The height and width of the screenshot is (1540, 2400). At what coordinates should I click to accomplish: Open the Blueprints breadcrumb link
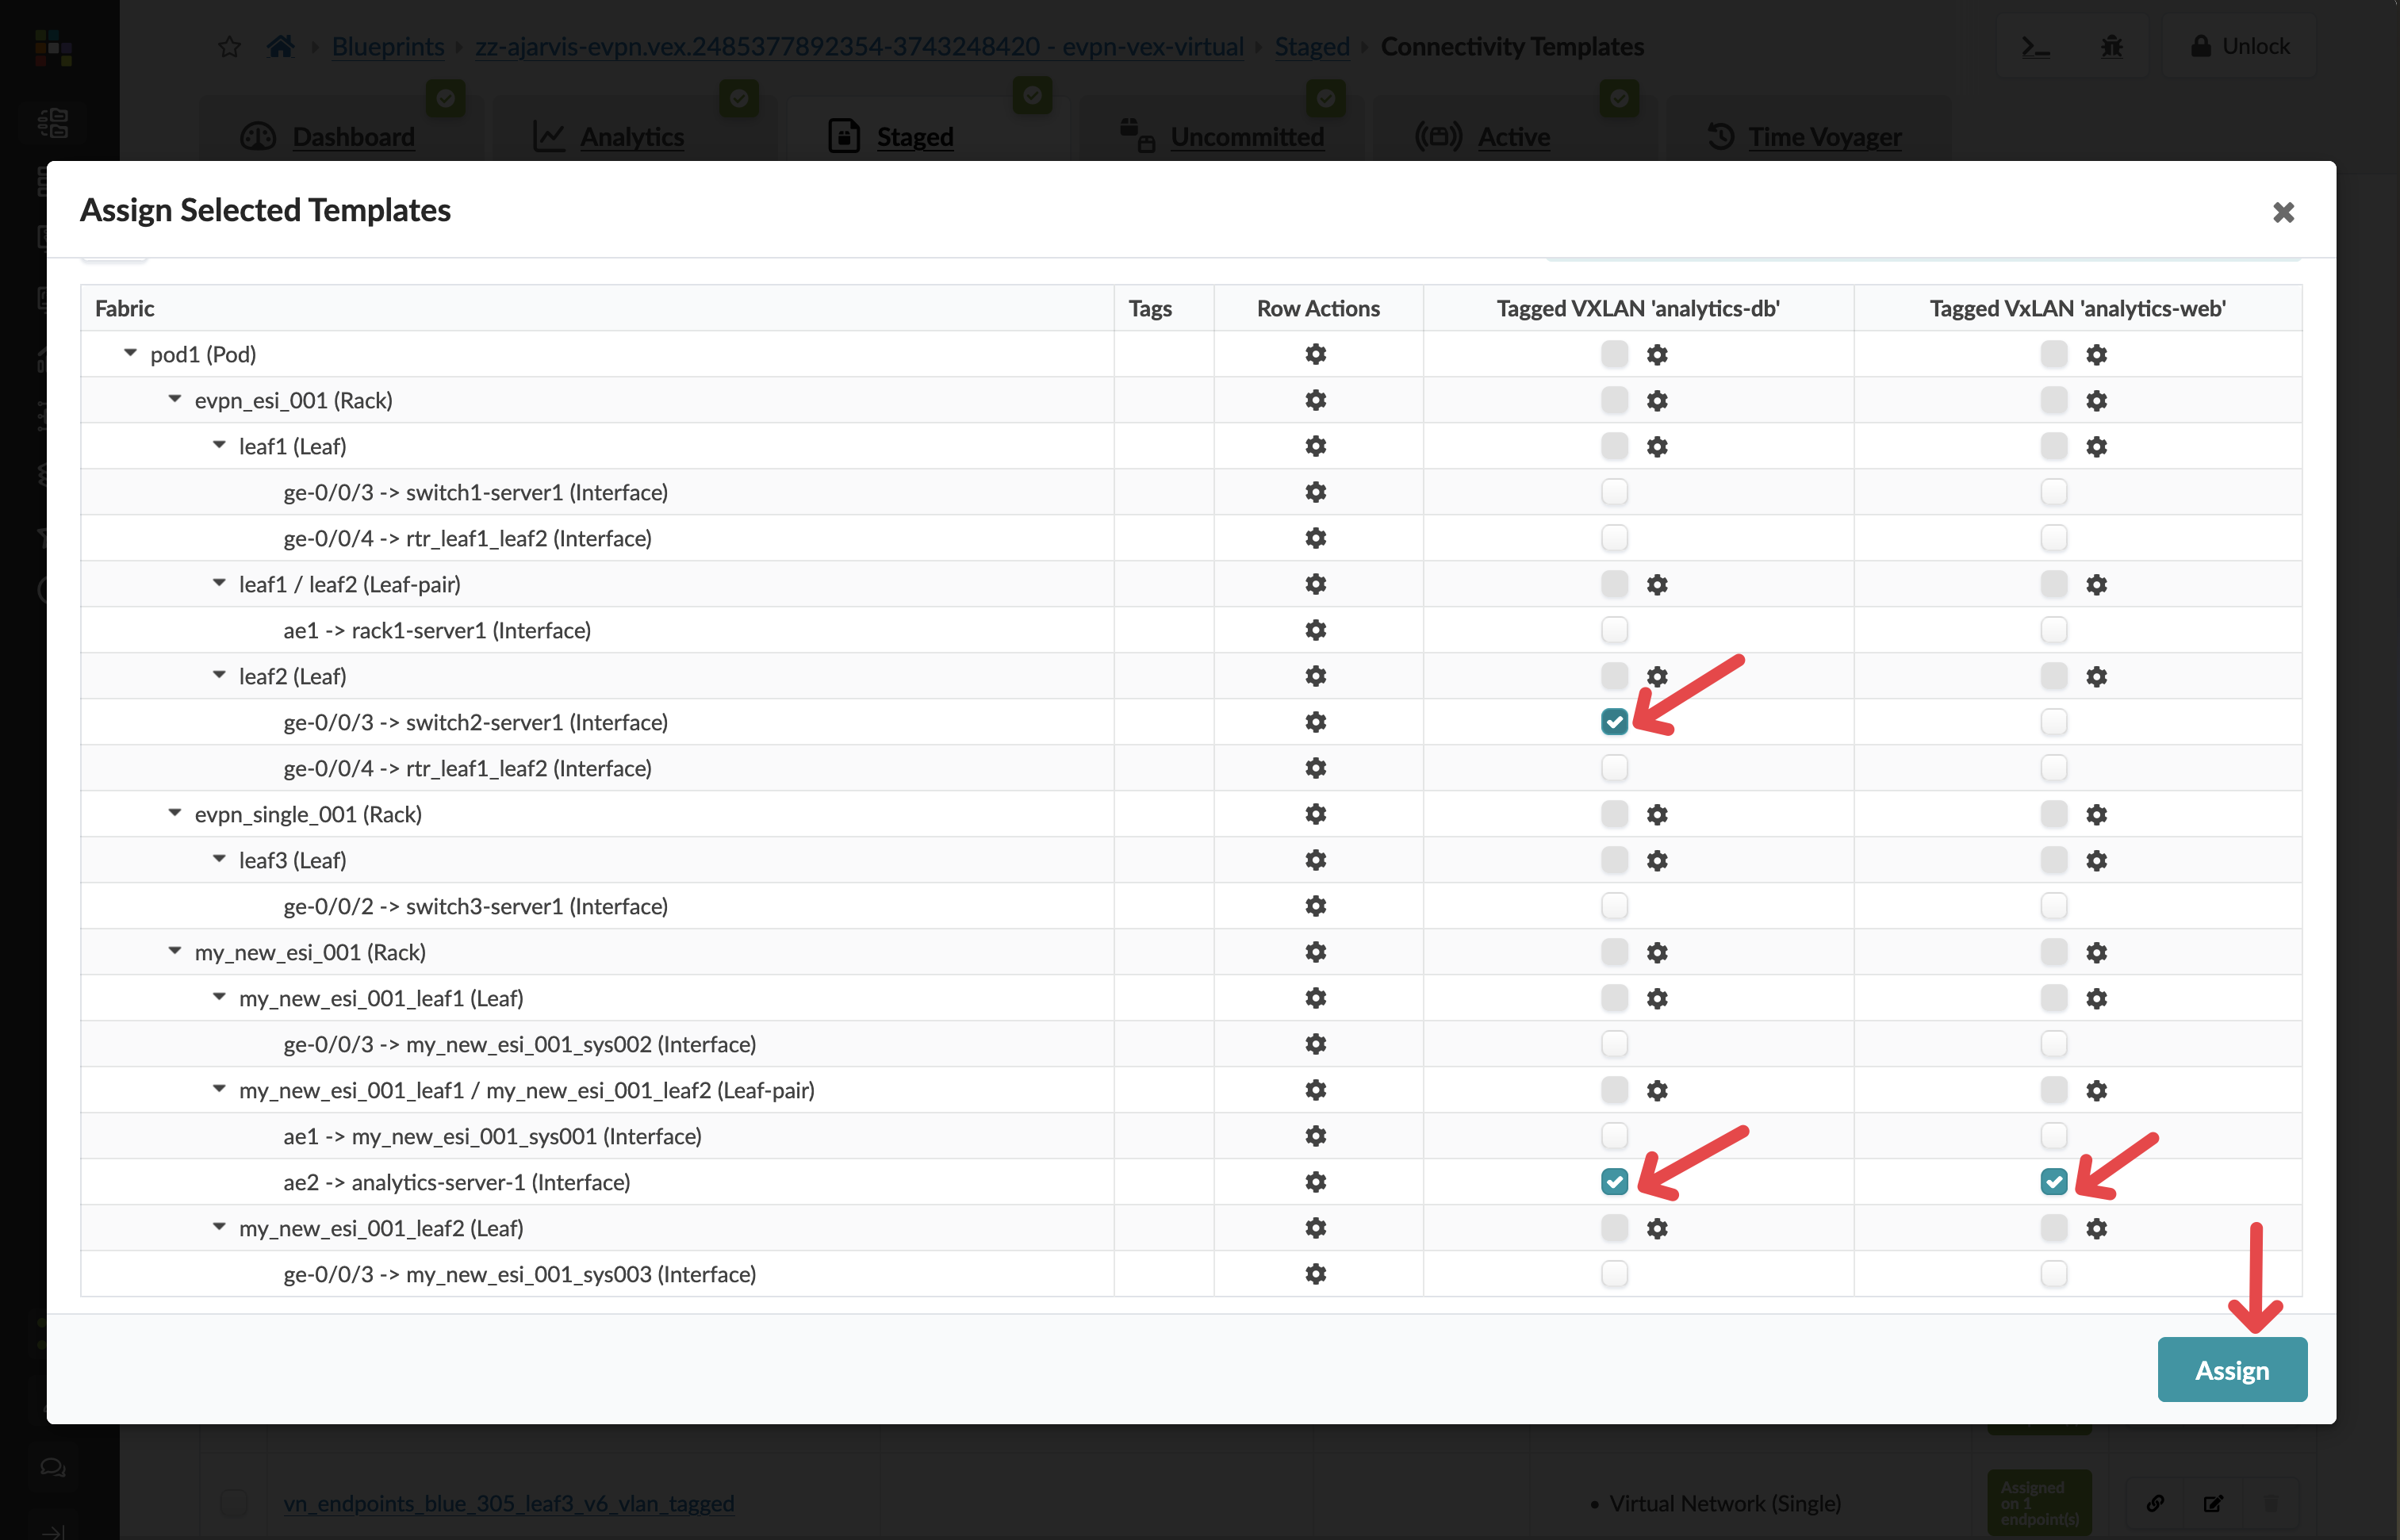click(x=387, y=46)
